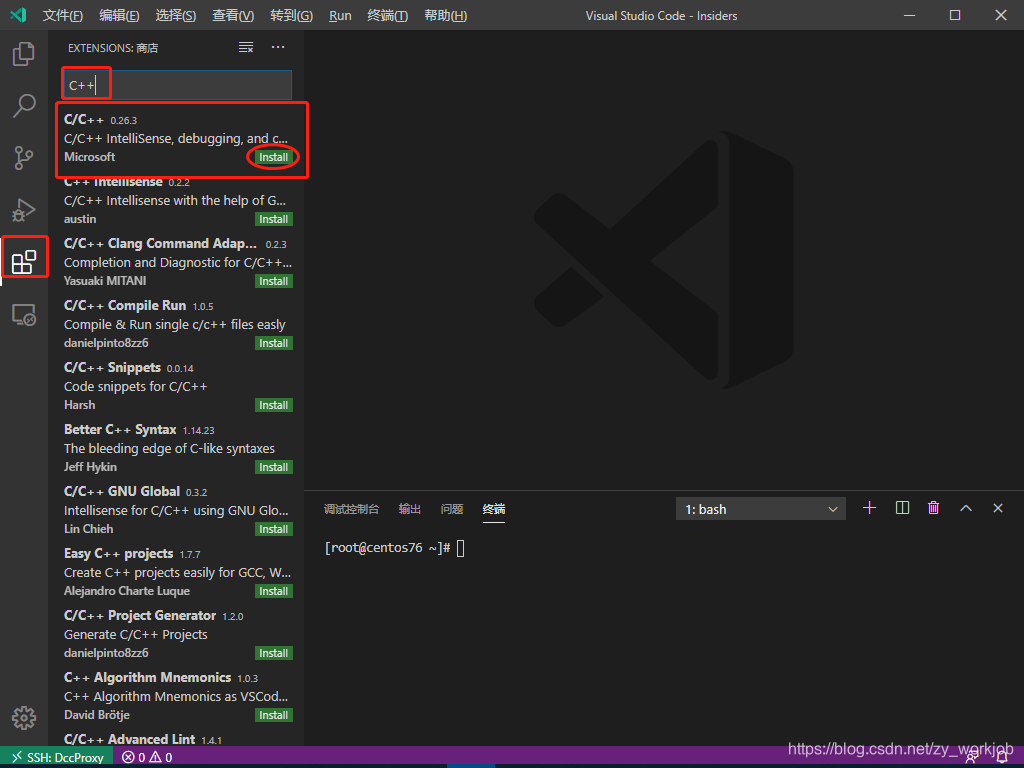Switch to the 终端 panel tab

[494, 509]
